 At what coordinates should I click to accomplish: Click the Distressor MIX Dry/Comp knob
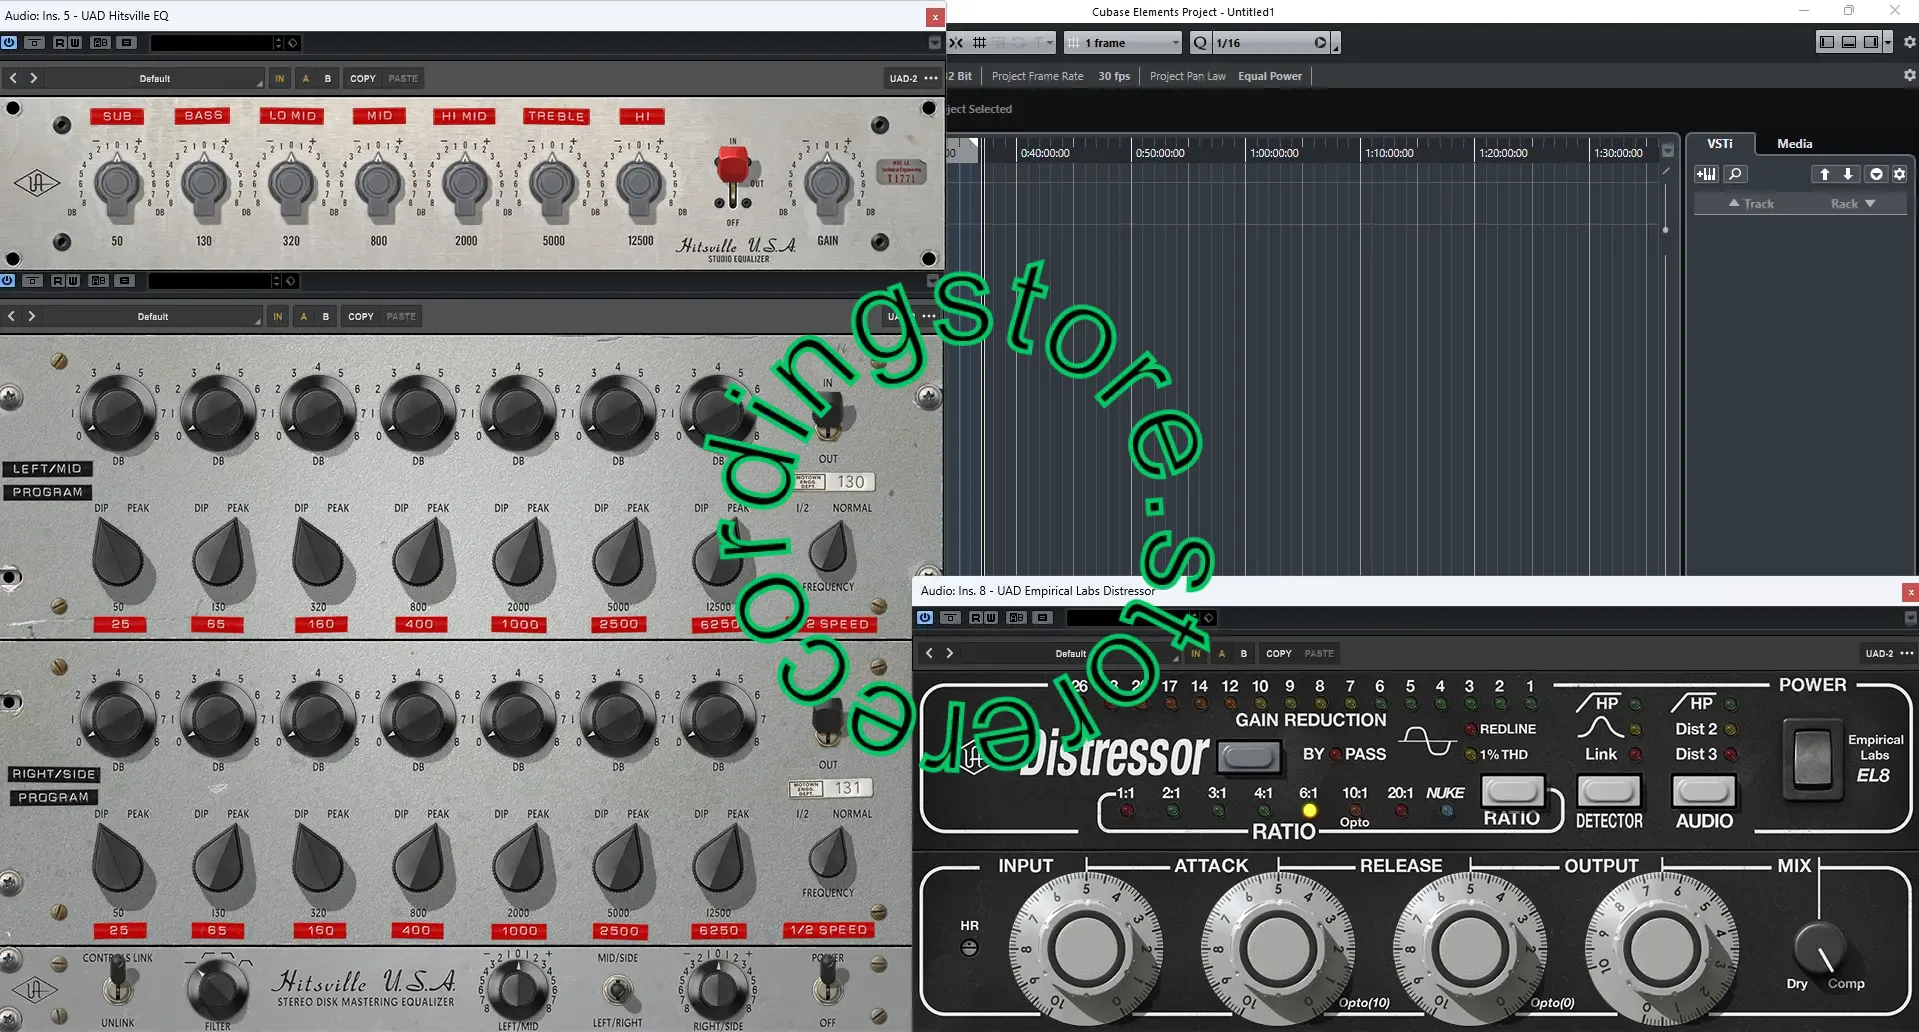[x=1819, y=948]
